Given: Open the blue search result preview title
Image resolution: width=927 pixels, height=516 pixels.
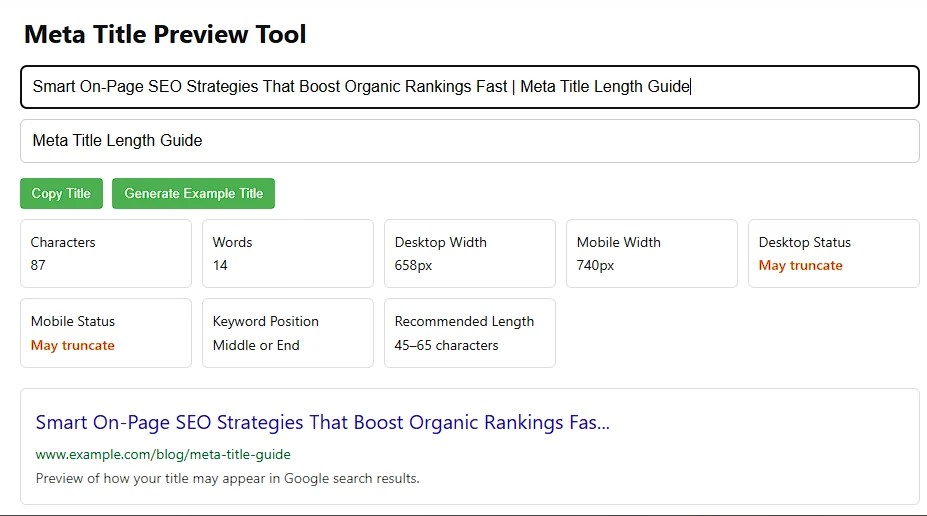Looking at the screenshot, I should pos(322,423).
